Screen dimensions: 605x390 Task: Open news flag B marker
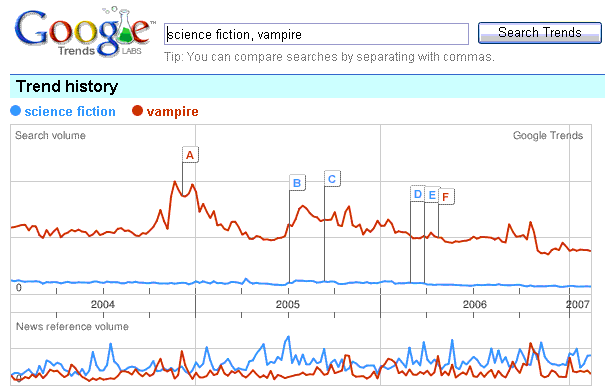click(x=297, y=182)
